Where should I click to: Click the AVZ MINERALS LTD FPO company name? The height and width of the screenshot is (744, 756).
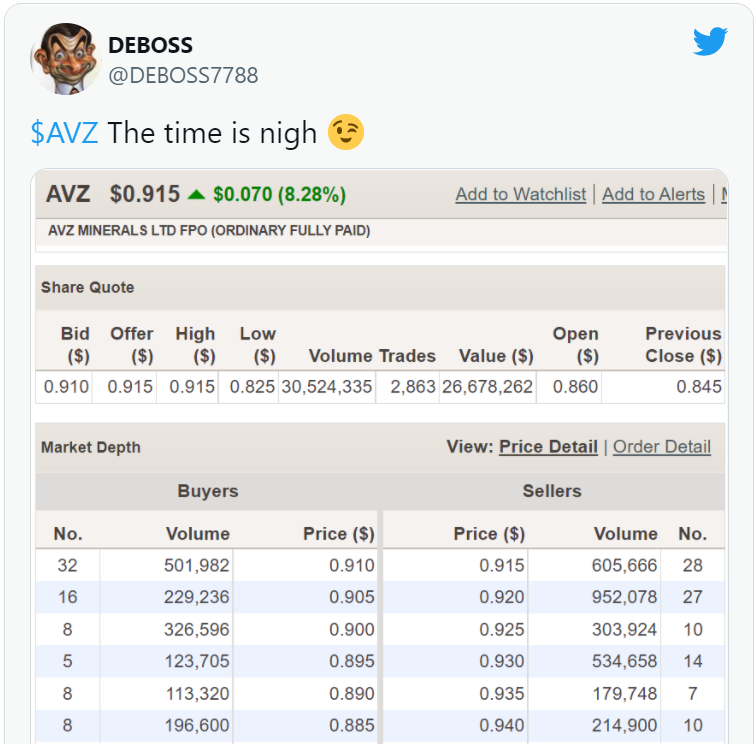pos(209,230)
